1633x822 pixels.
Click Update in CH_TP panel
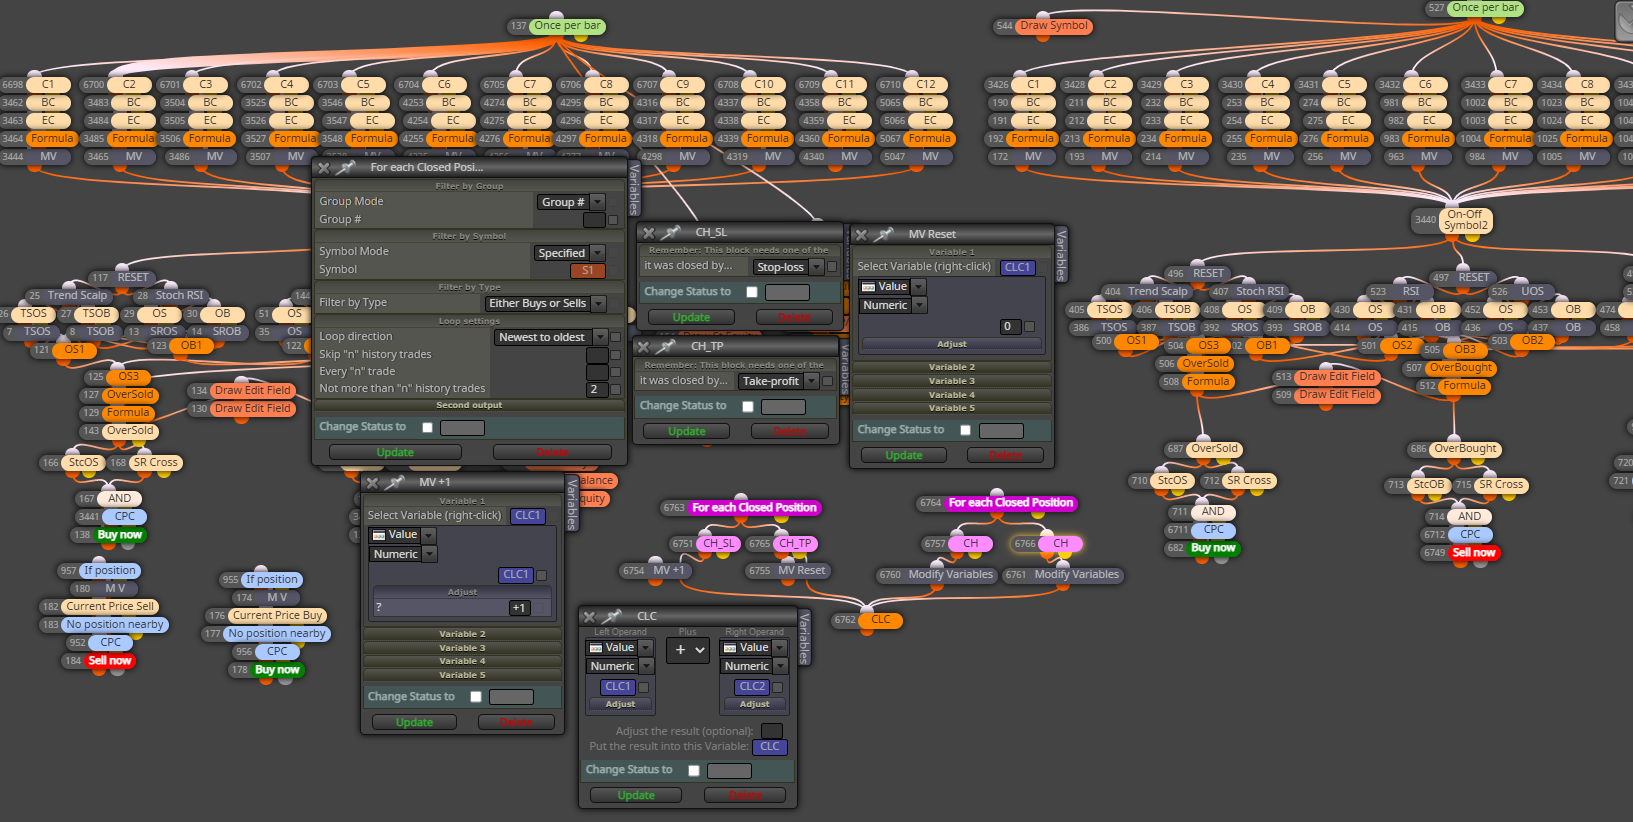[x=686, y=431]
